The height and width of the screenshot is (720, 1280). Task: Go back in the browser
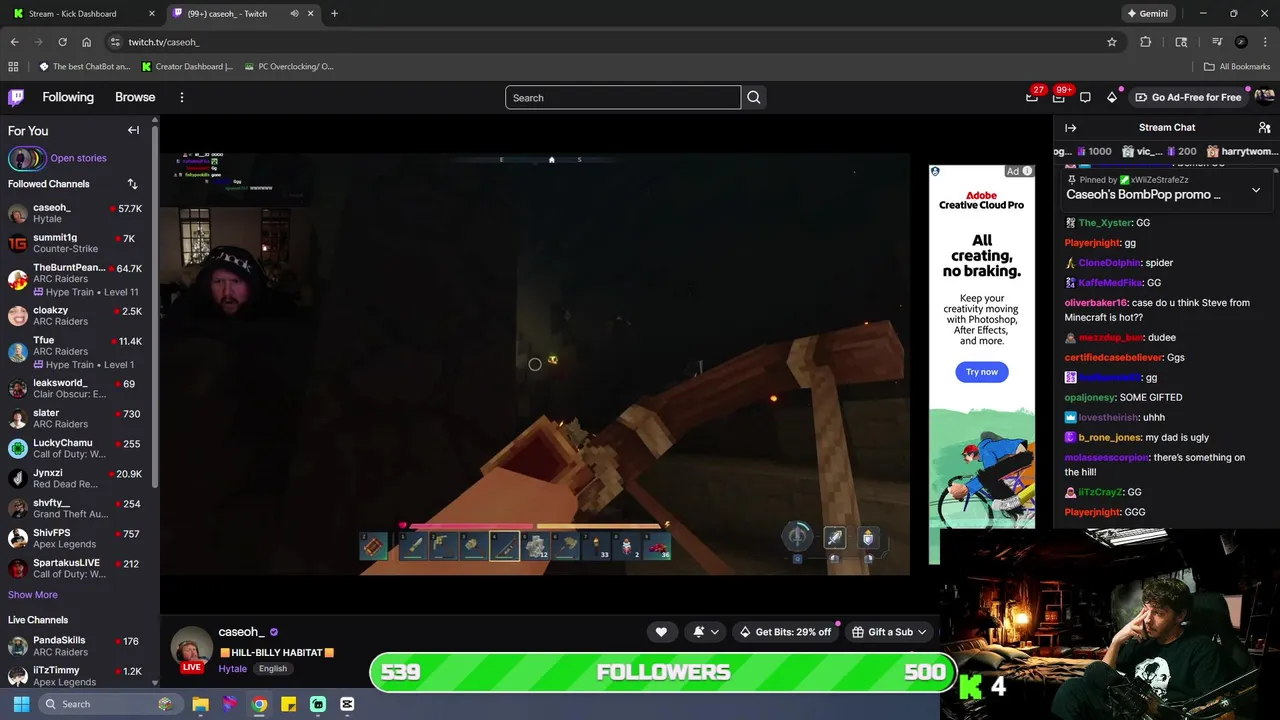14,42
